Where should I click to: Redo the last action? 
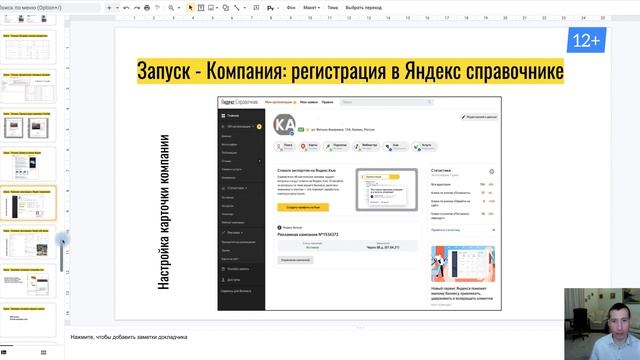[137, 8]
